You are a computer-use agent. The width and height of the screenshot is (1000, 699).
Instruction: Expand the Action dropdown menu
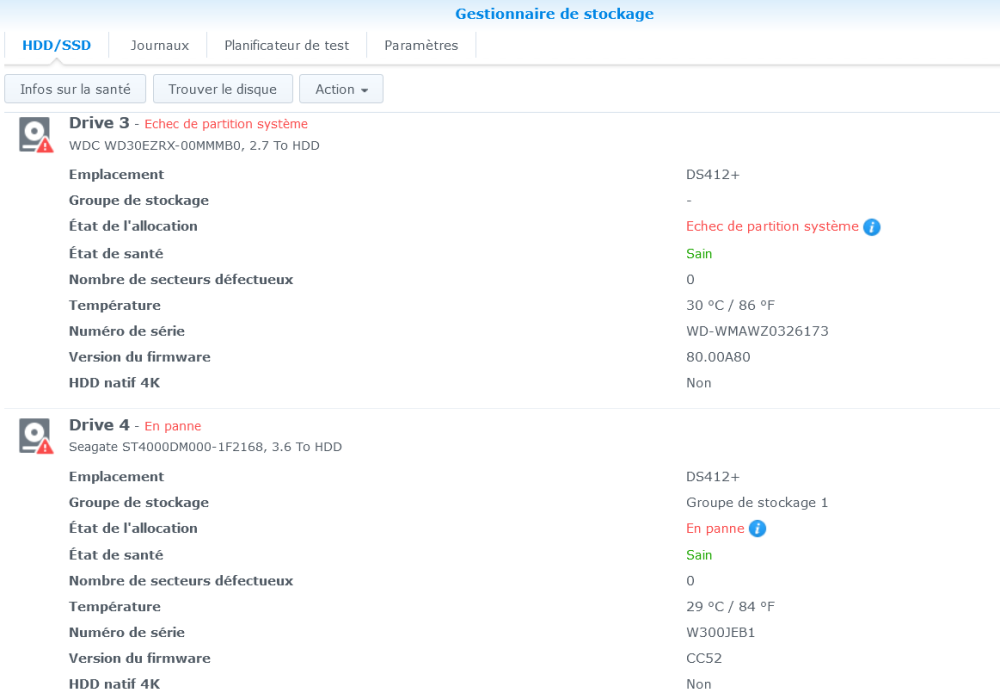tap(341, 89)
